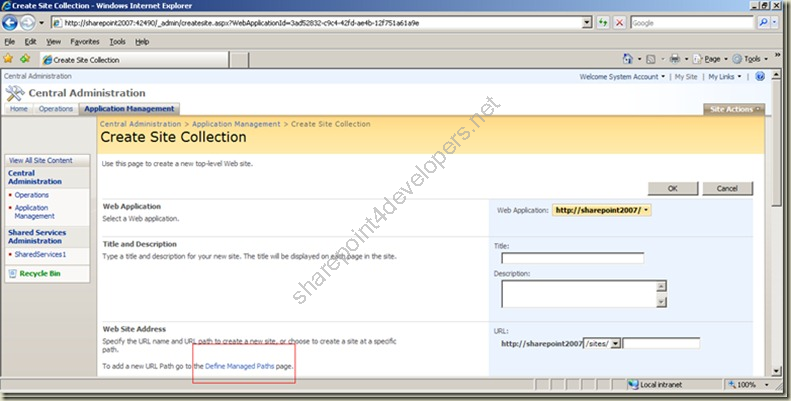Click the IE Home toolbar icon
Image resolution: width=791 pixels, height=401 pixels.
tap(627, 59)
